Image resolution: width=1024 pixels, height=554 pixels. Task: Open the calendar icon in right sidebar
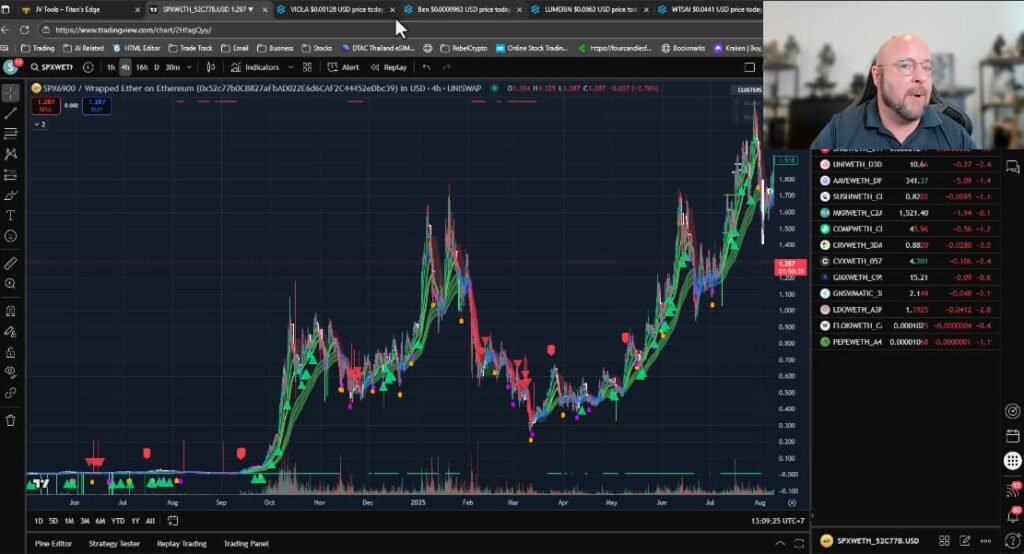[1013, 437]
